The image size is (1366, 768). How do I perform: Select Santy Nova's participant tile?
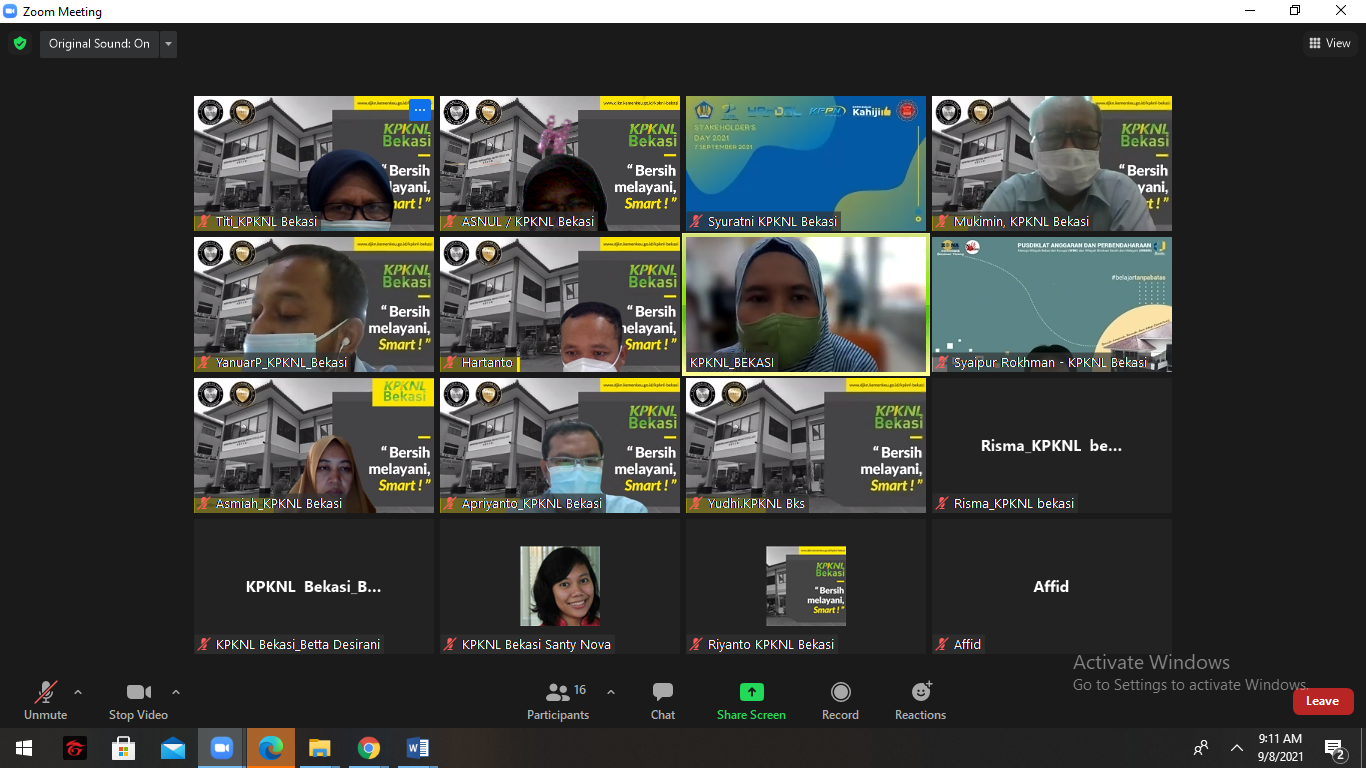click(560, 586)
